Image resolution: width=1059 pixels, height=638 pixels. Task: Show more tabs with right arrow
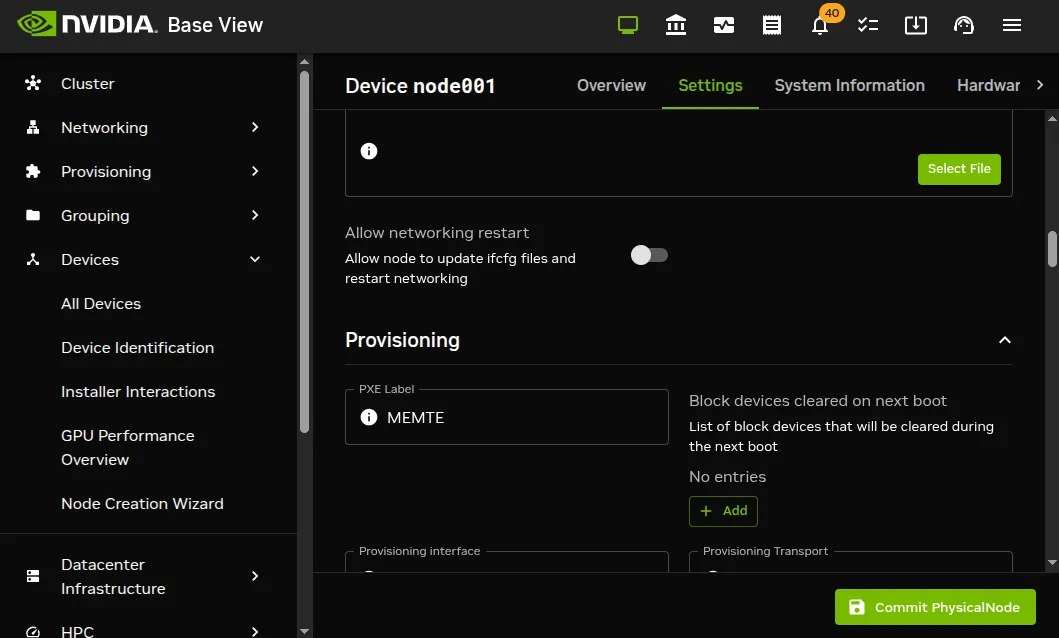click(x=1040, y=85)
